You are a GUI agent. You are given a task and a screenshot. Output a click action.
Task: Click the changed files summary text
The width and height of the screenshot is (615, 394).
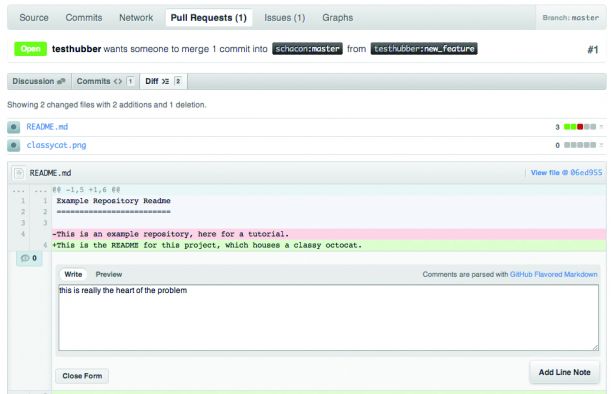107,105
